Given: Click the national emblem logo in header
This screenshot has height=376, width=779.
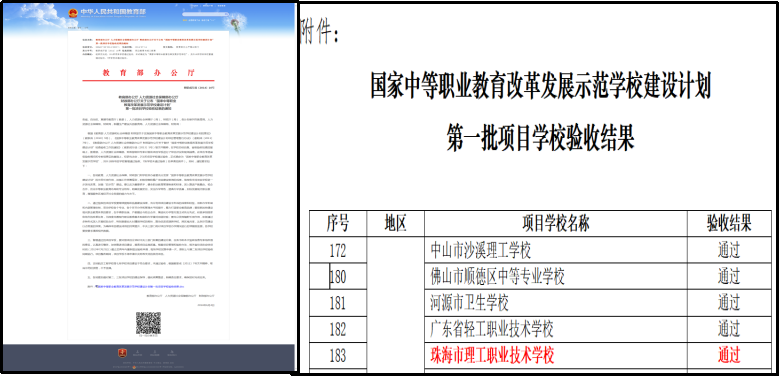Looking at the screenshot, I should coord(73,13).
